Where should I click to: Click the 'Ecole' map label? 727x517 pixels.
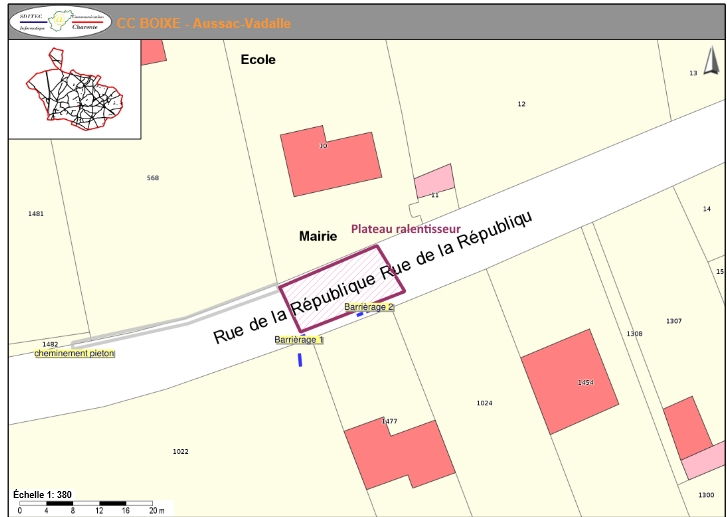pos(258,60)
